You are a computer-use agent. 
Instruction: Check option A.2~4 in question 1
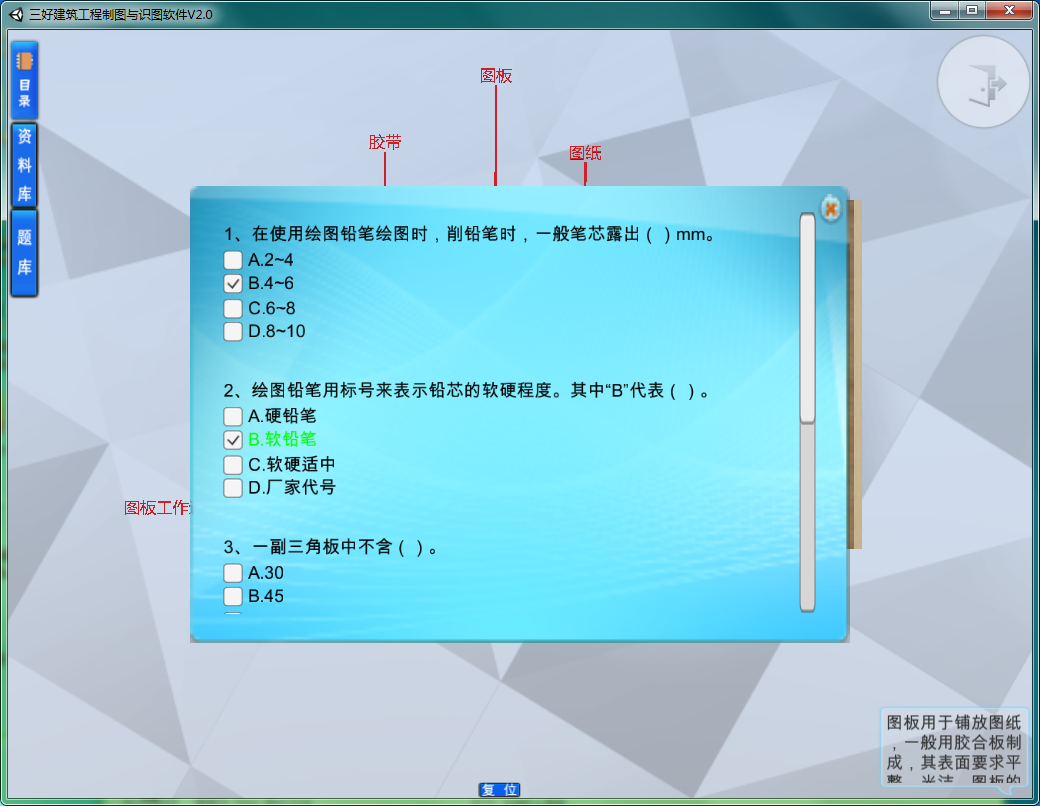(x=233, y=260)
